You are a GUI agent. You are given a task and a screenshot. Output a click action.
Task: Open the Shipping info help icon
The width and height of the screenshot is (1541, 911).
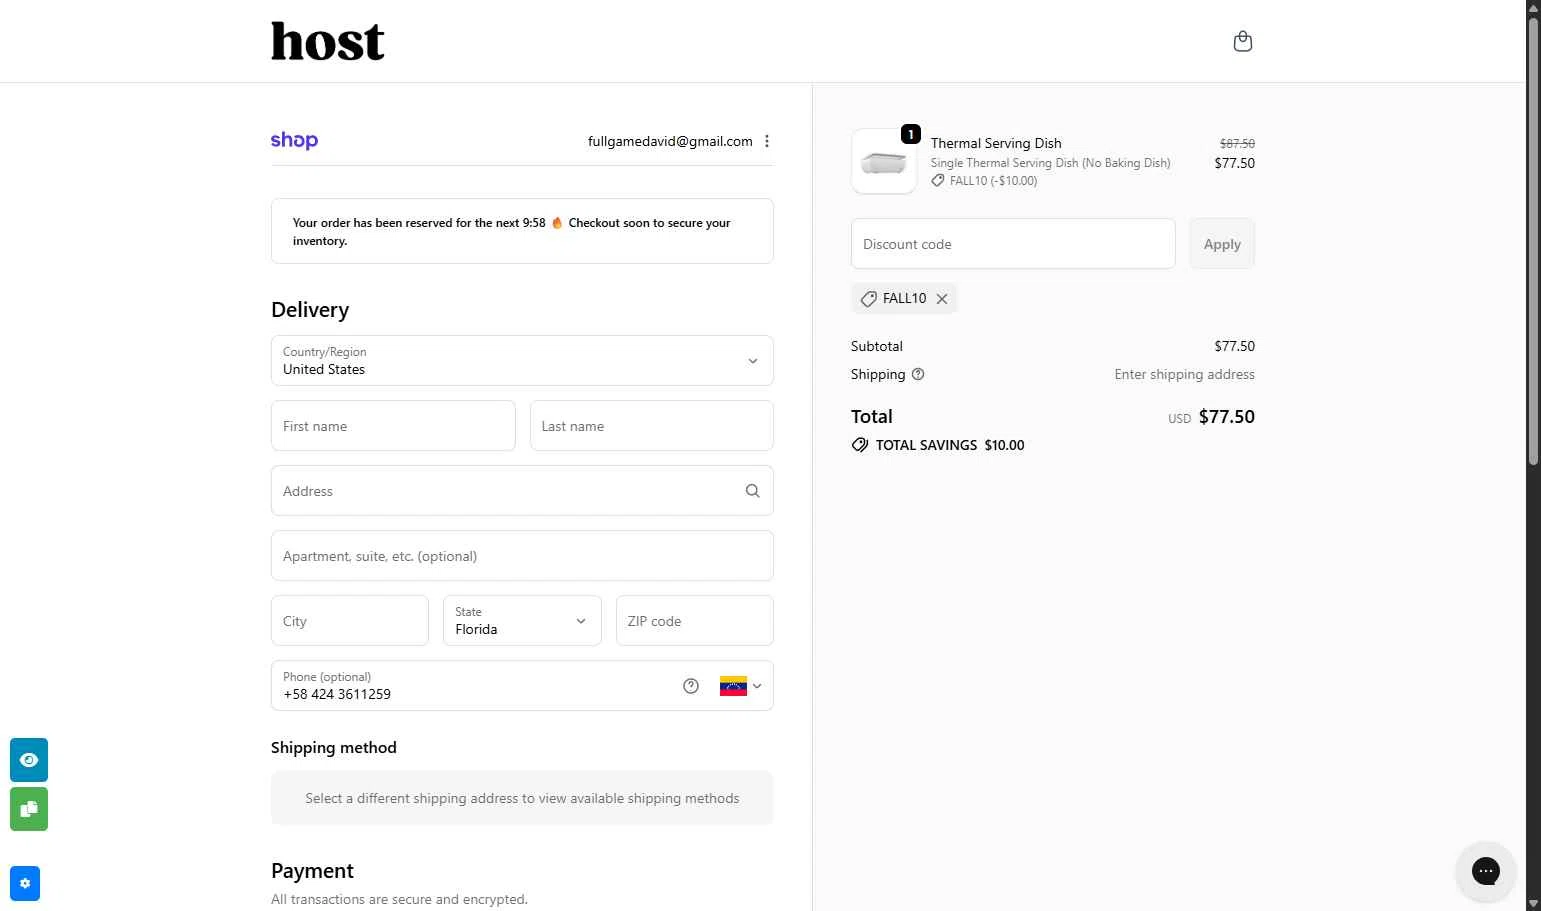click(918, 374)
